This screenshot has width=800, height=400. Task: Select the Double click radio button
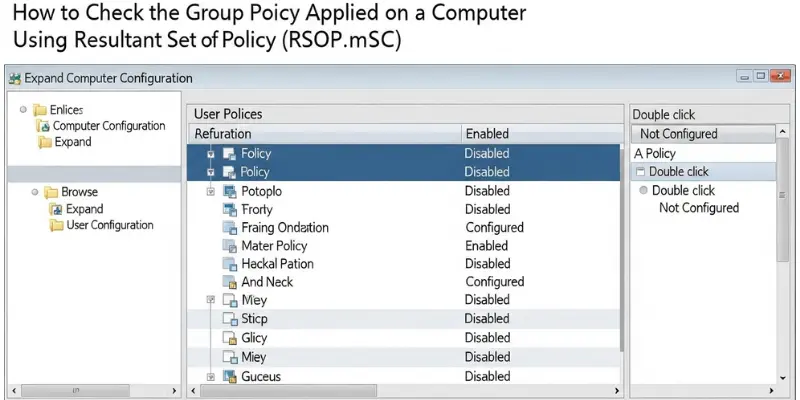click(643, 190)
